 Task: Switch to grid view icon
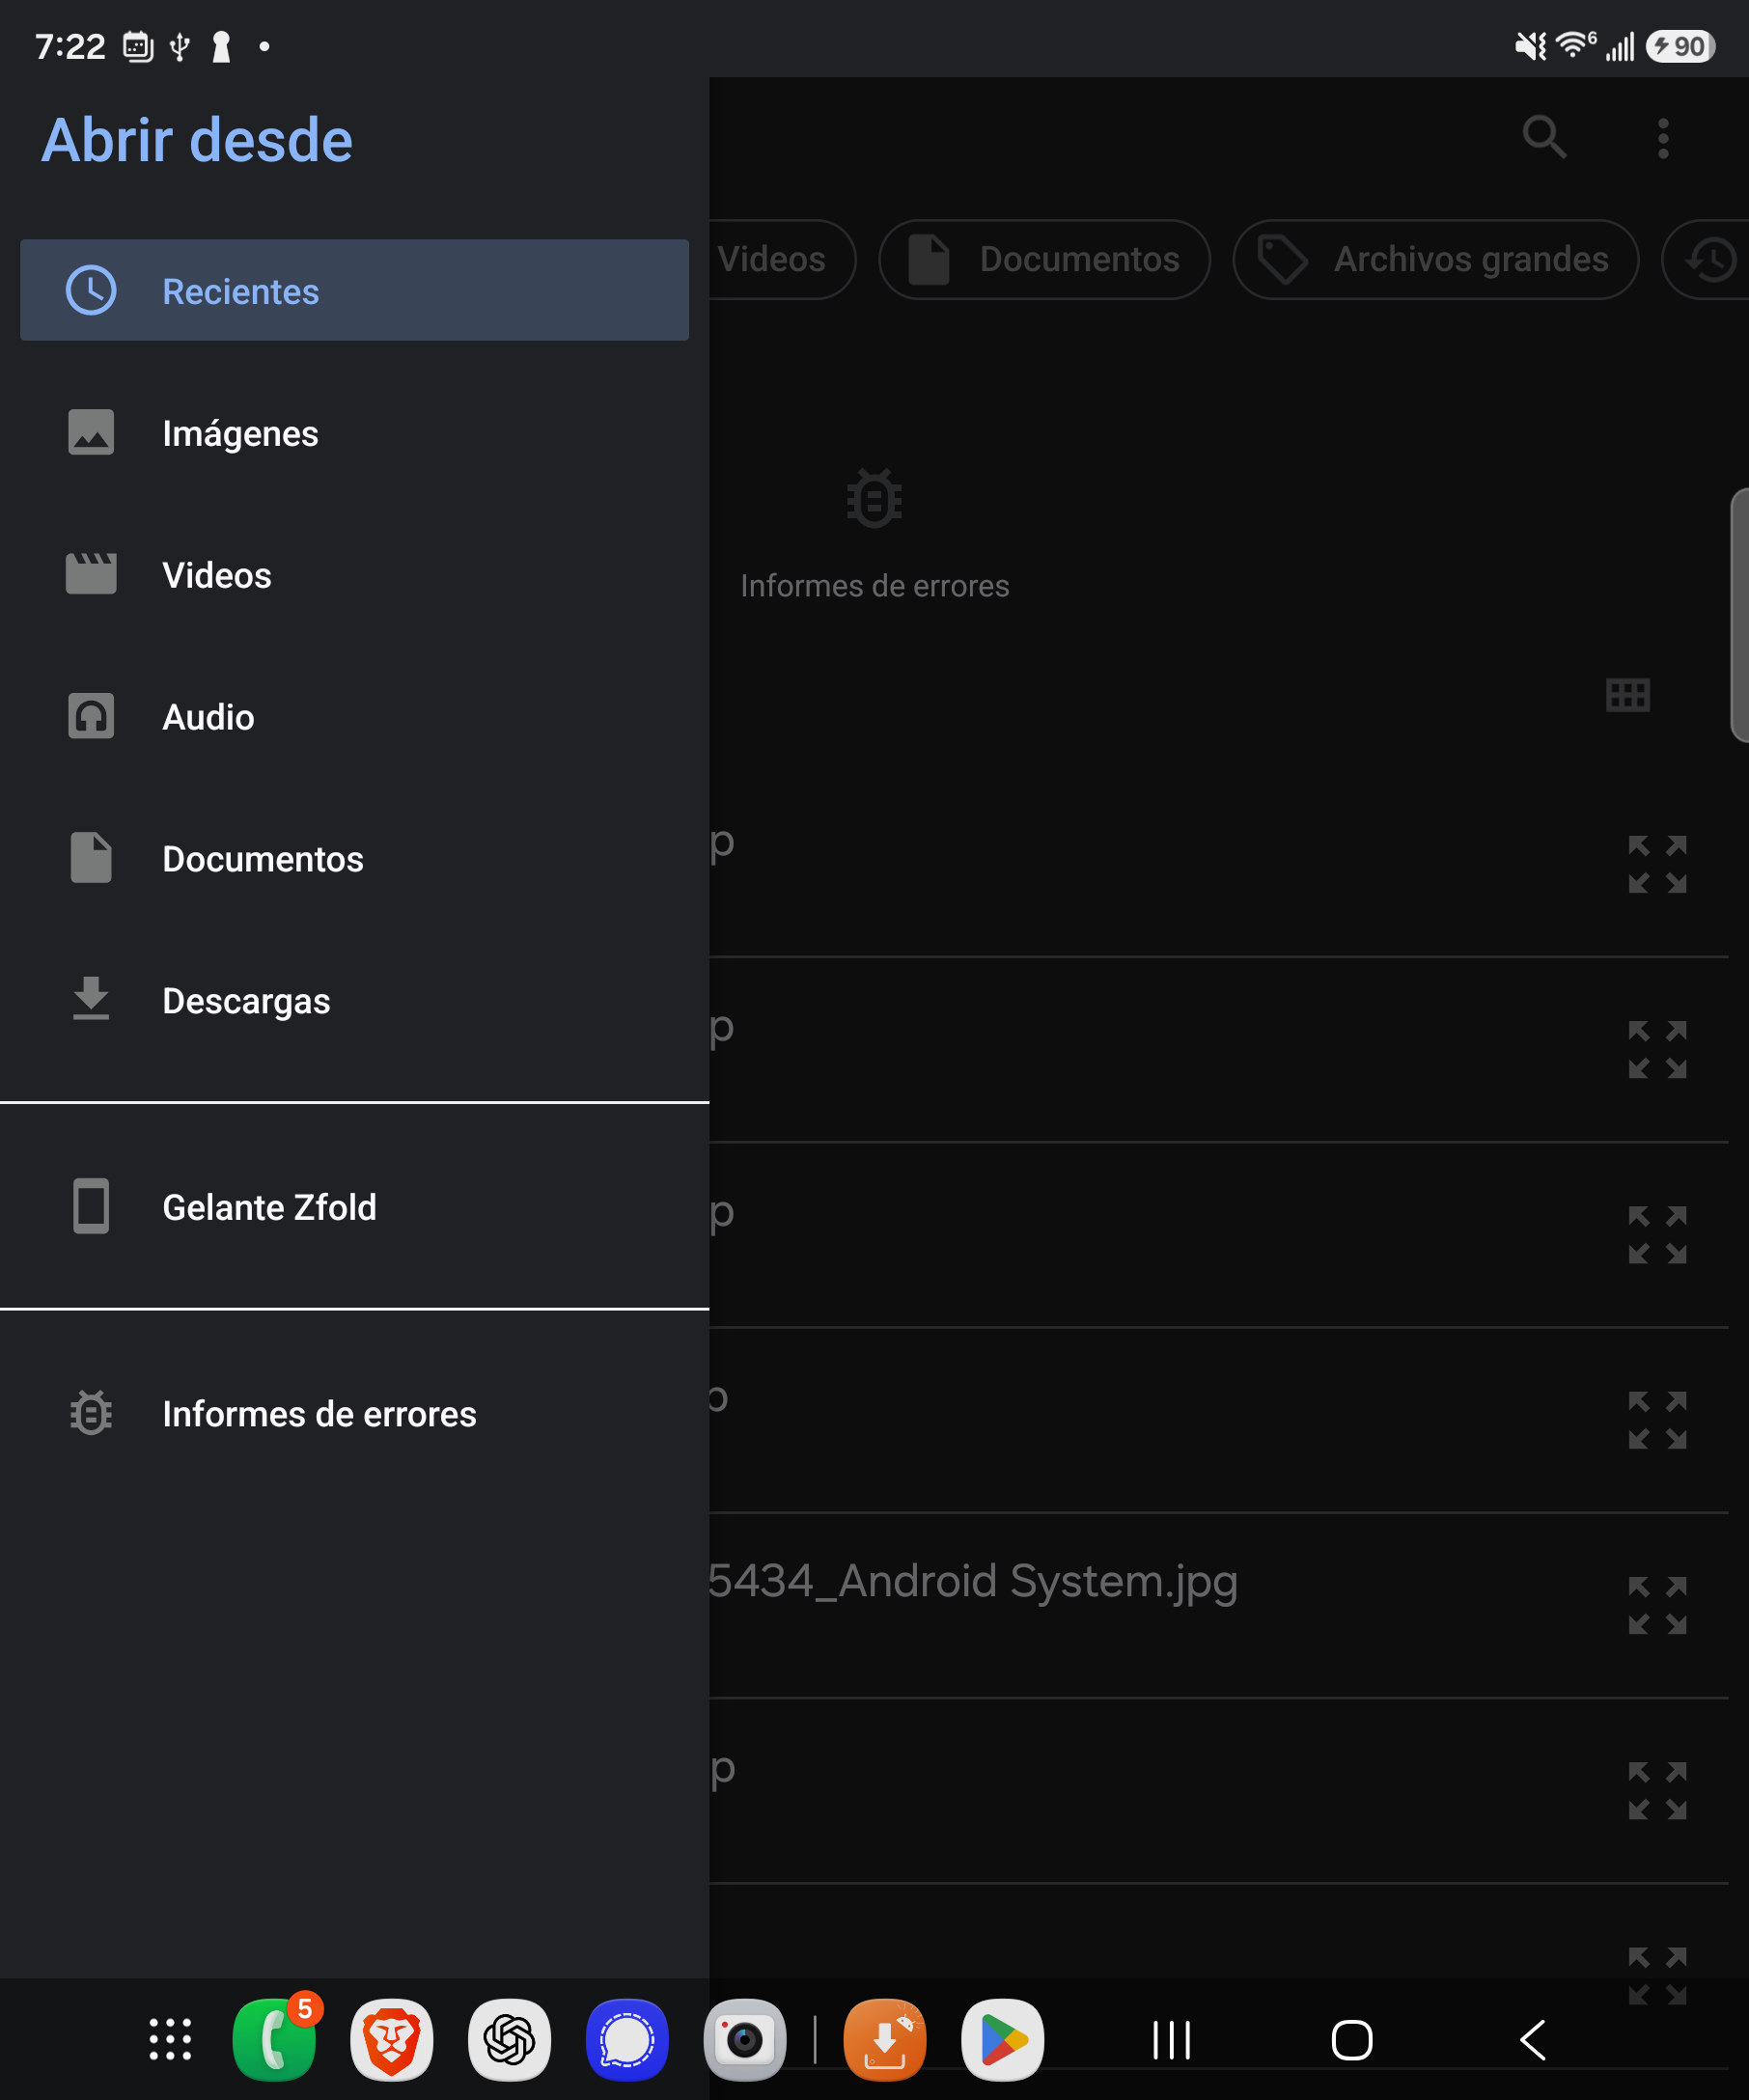[1627, 694]
